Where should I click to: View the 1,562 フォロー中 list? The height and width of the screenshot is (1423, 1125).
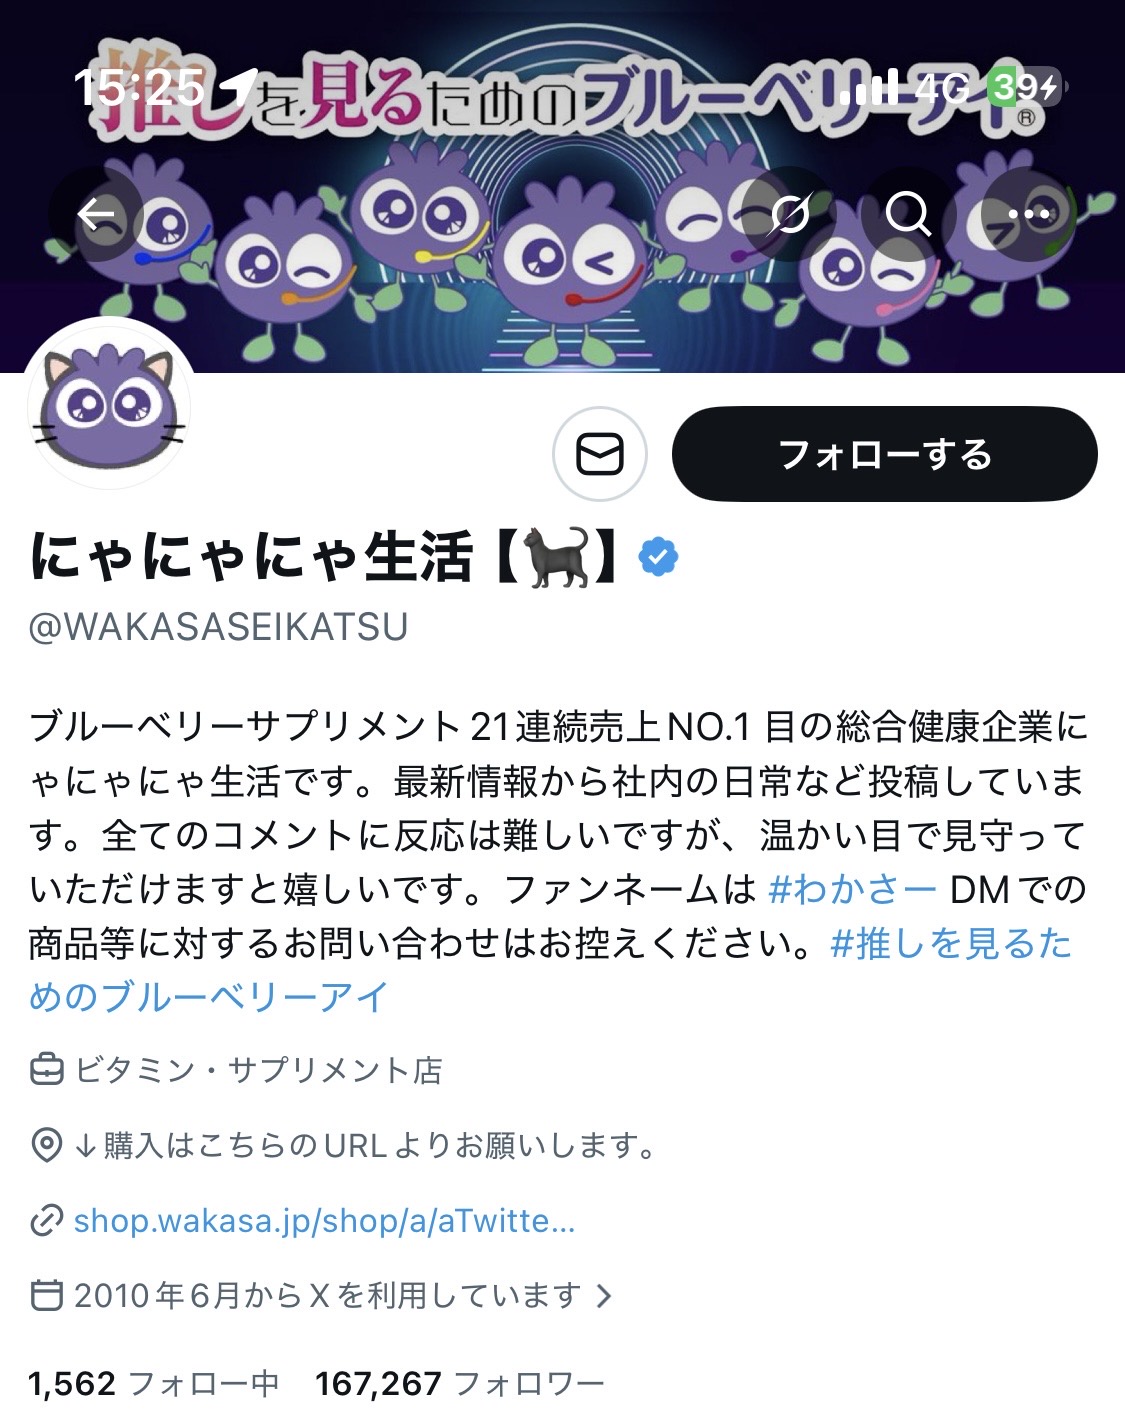click(154, 1384)
